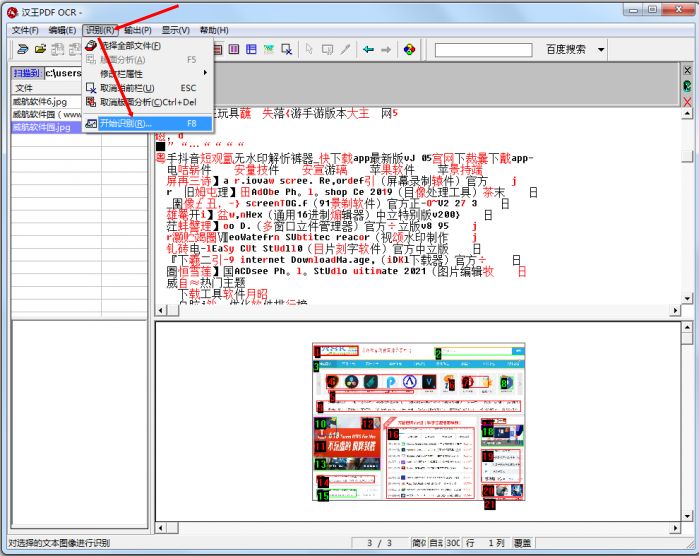This screenshot has height=556, width=699.
Task: Click text pane horizontal scroll right arrow
Action: point(676,310)
